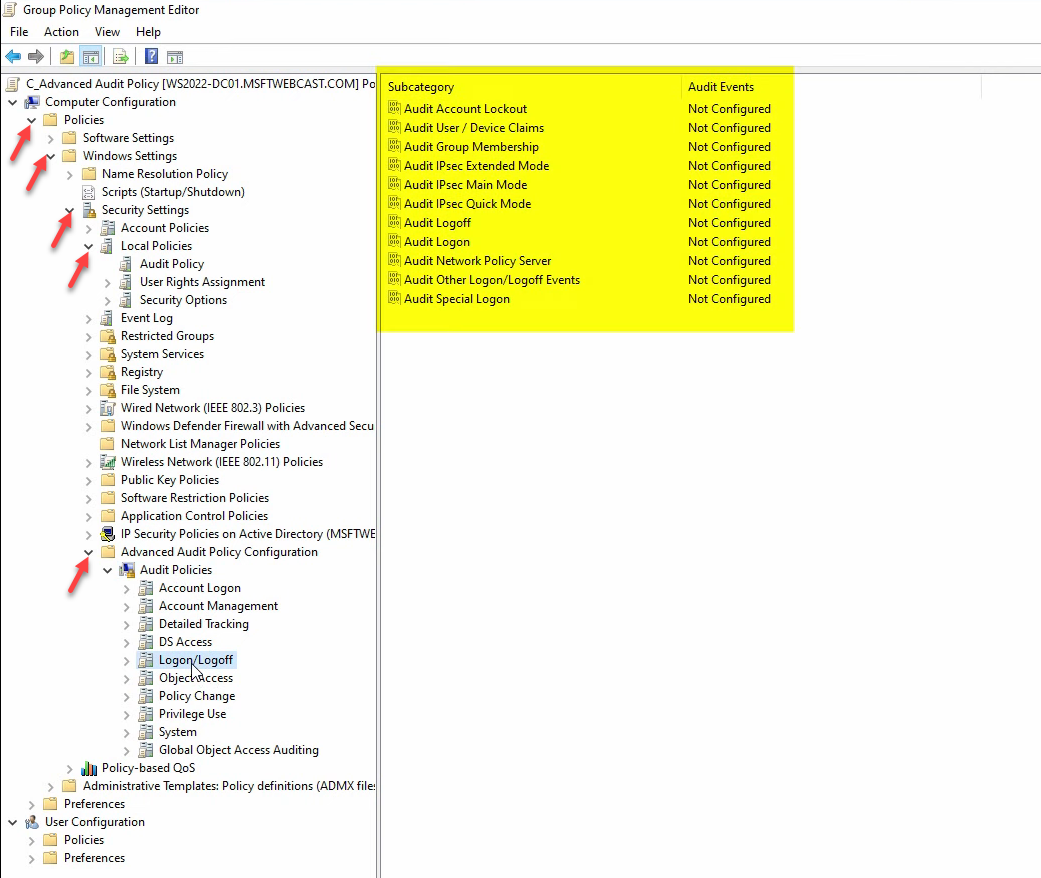Click the Forward arrow toolbar icon
Screen dimensions: 1041x878
36,56
